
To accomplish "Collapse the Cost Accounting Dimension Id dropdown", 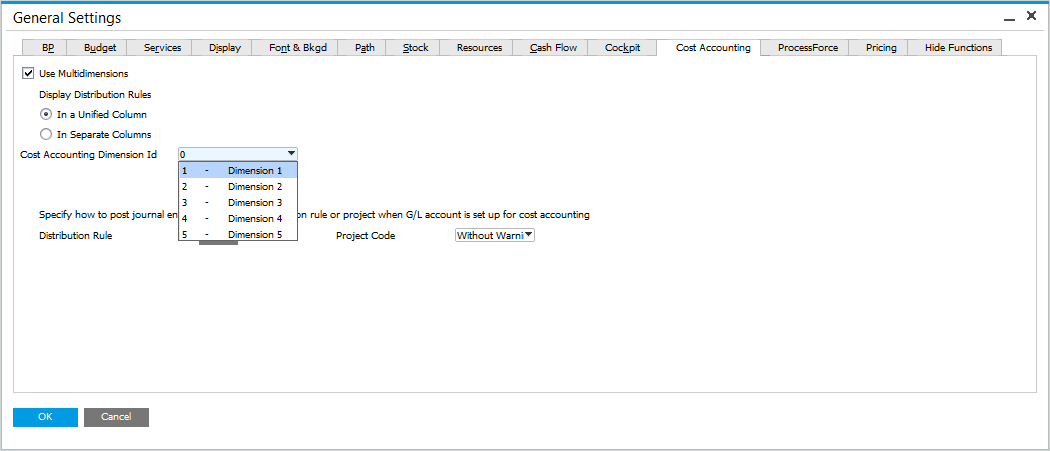I will [x=291, y=154].
